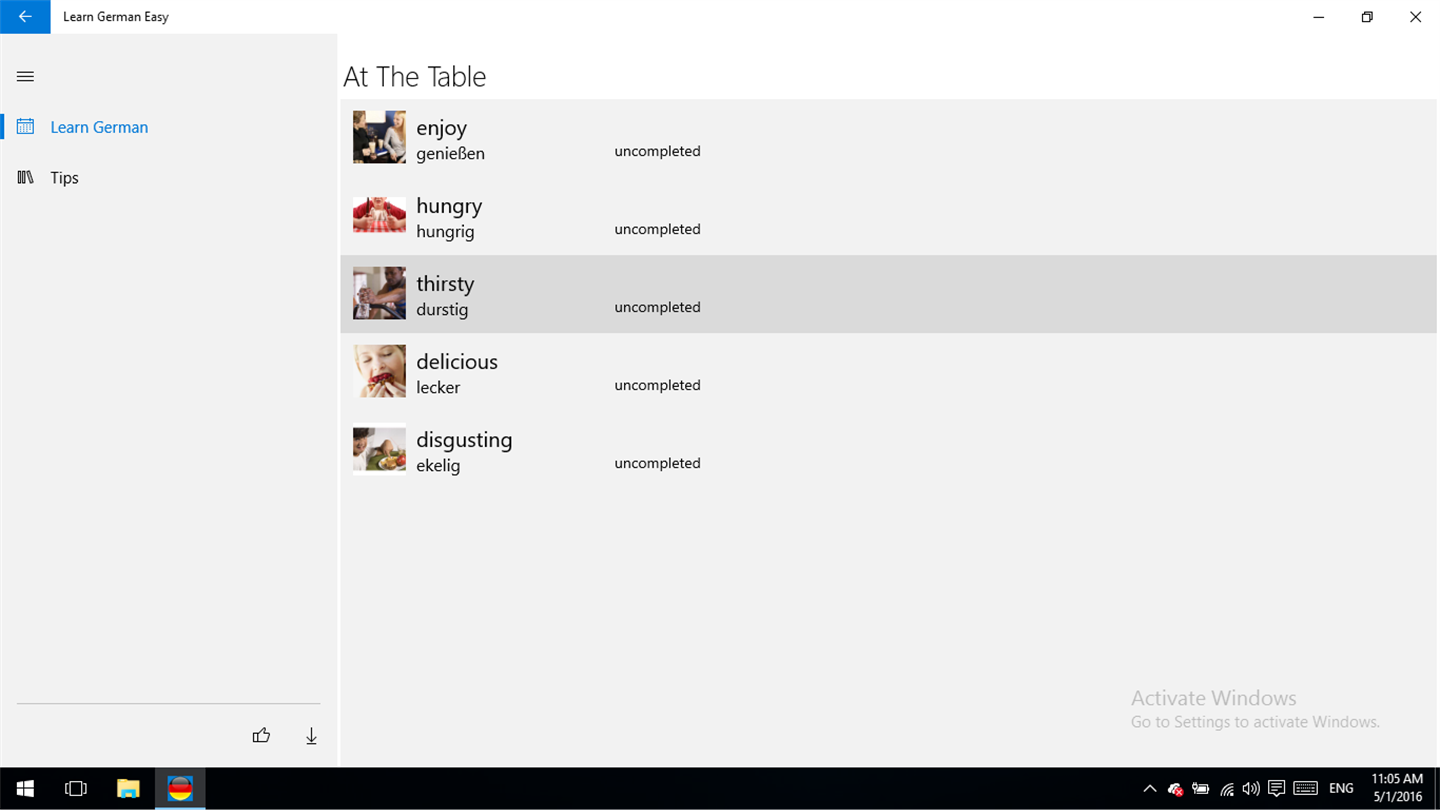Open the Learn German menu item
The image size is (1440, 810).
point(99,127)
